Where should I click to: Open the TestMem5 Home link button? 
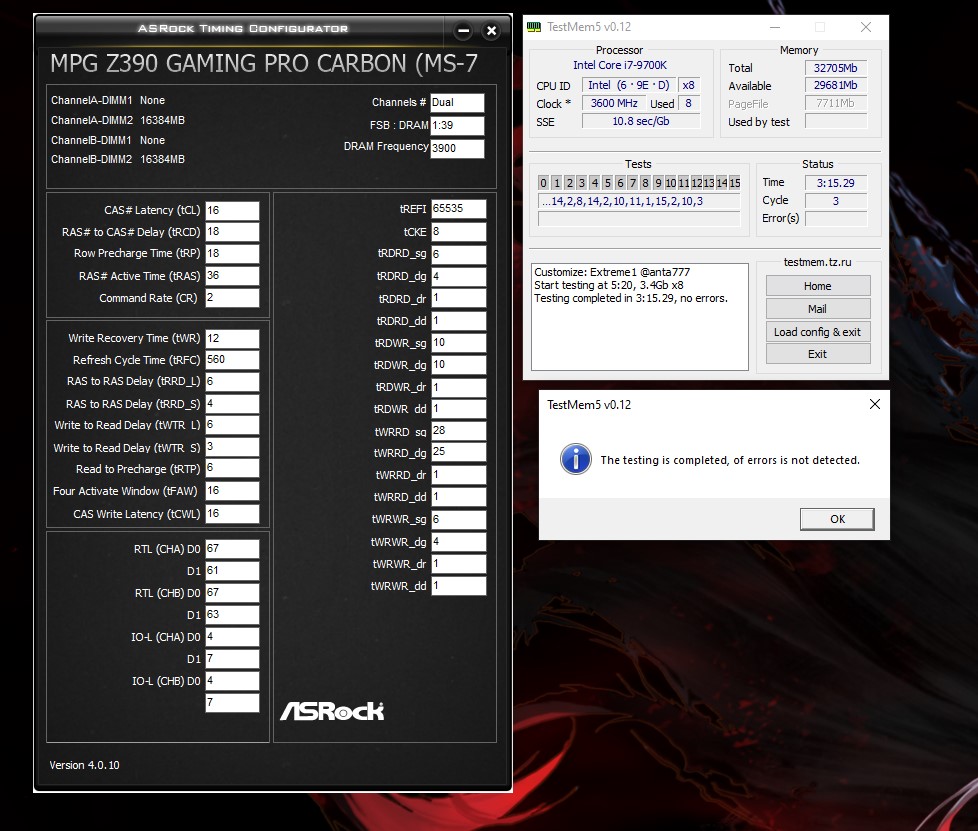tap(818, 286)
